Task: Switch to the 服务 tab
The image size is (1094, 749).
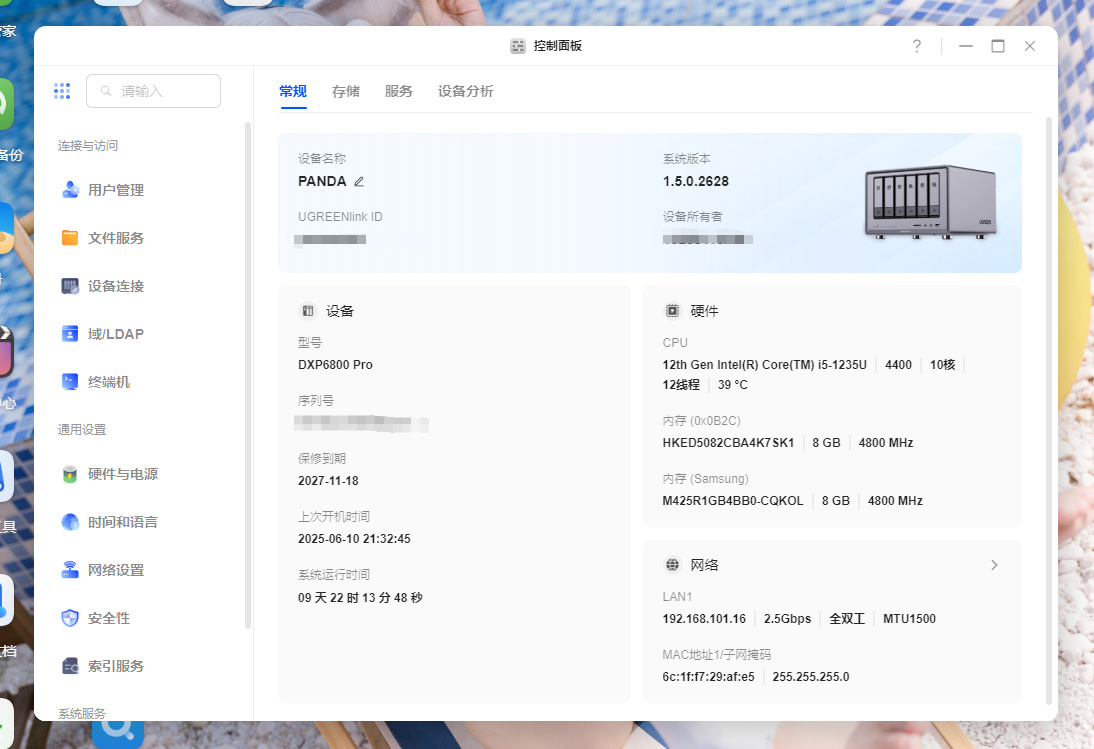Action: (398, 91)
